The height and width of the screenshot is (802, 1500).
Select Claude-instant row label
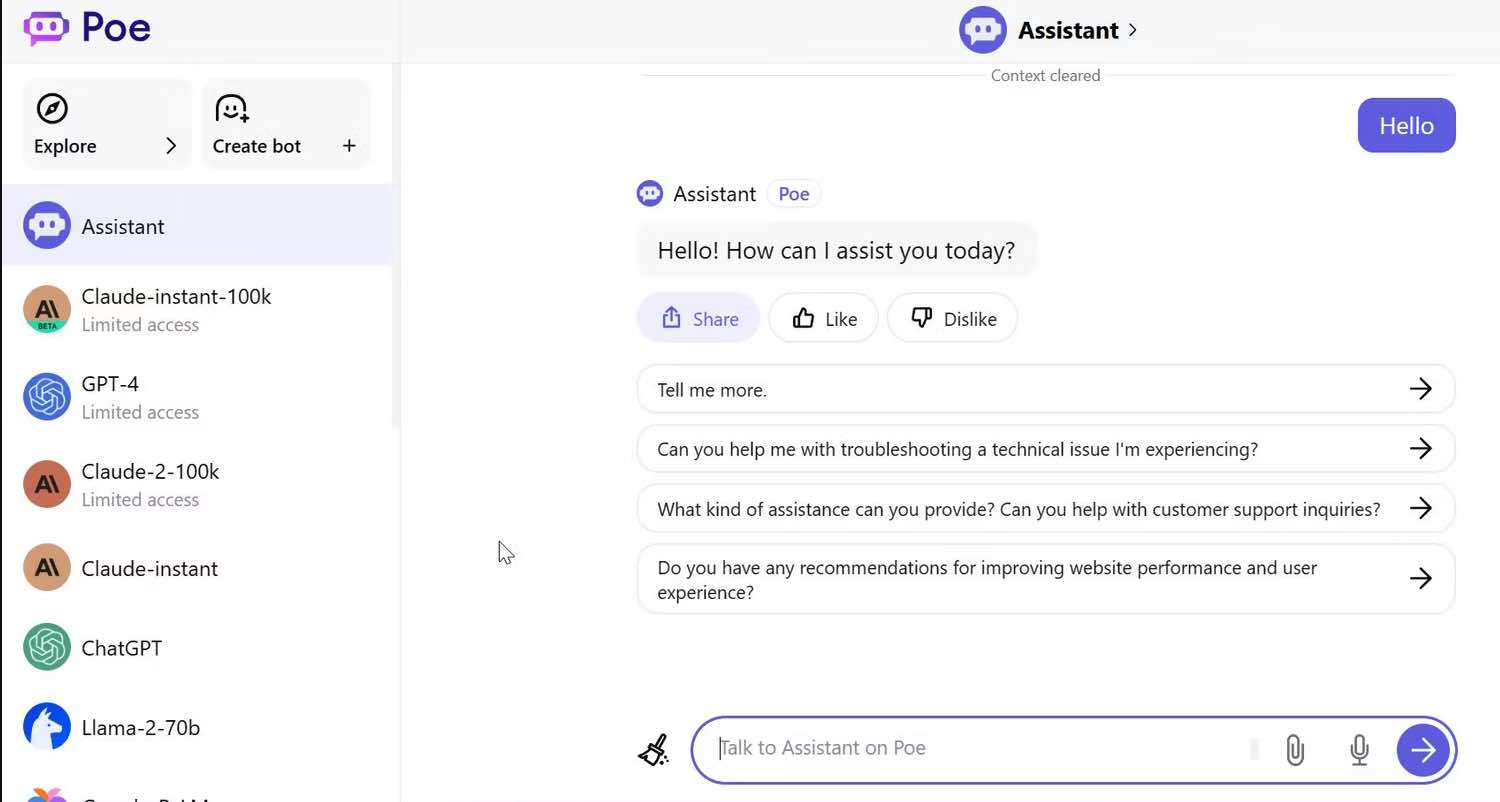(150, 569)
